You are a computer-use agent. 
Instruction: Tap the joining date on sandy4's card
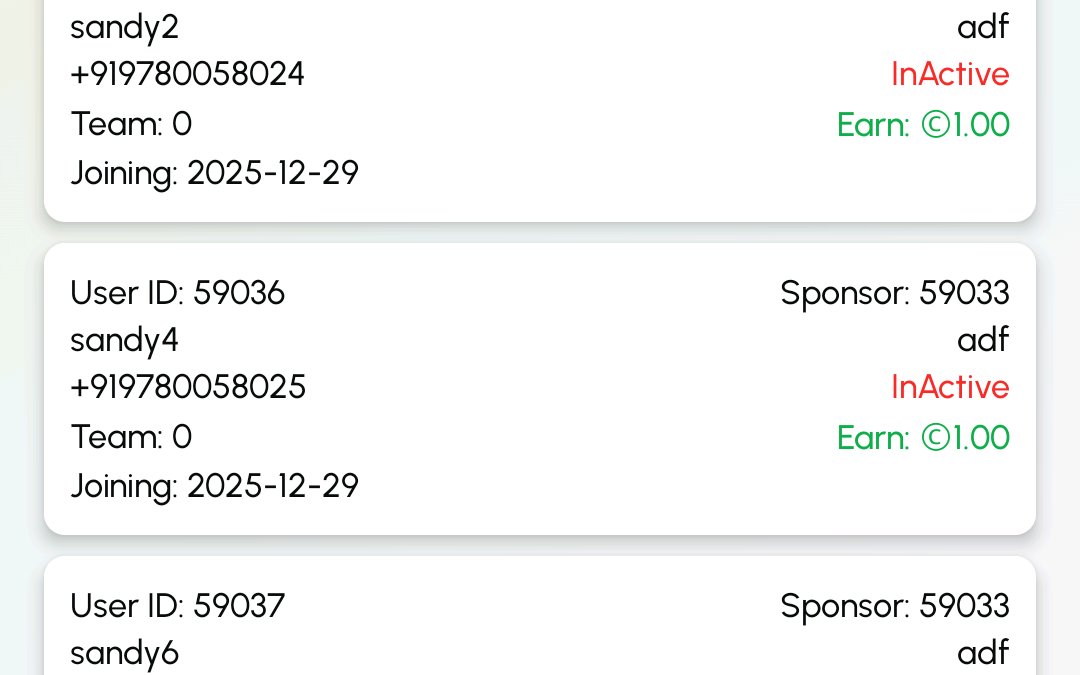(214, 487)
